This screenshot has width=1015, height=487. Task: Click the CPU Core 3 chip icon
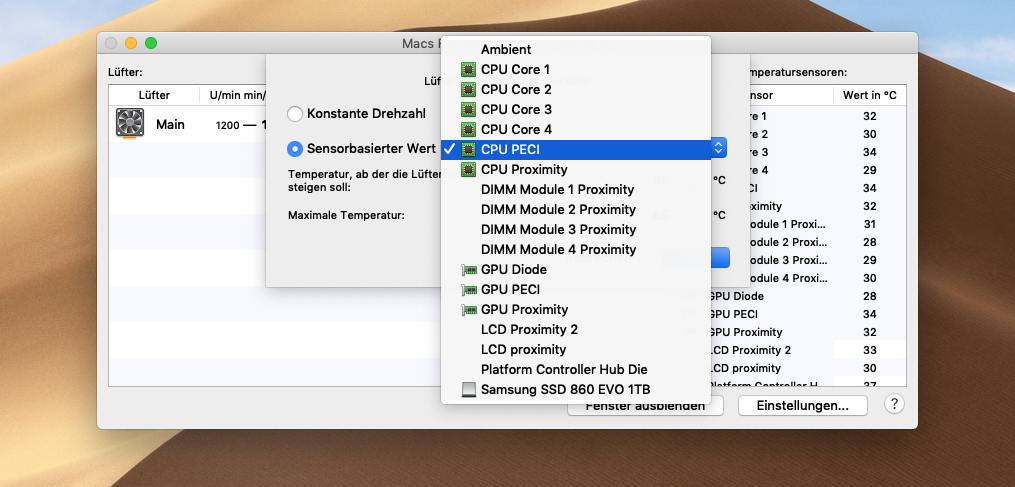pyautogui.click(x=468, y=110)
